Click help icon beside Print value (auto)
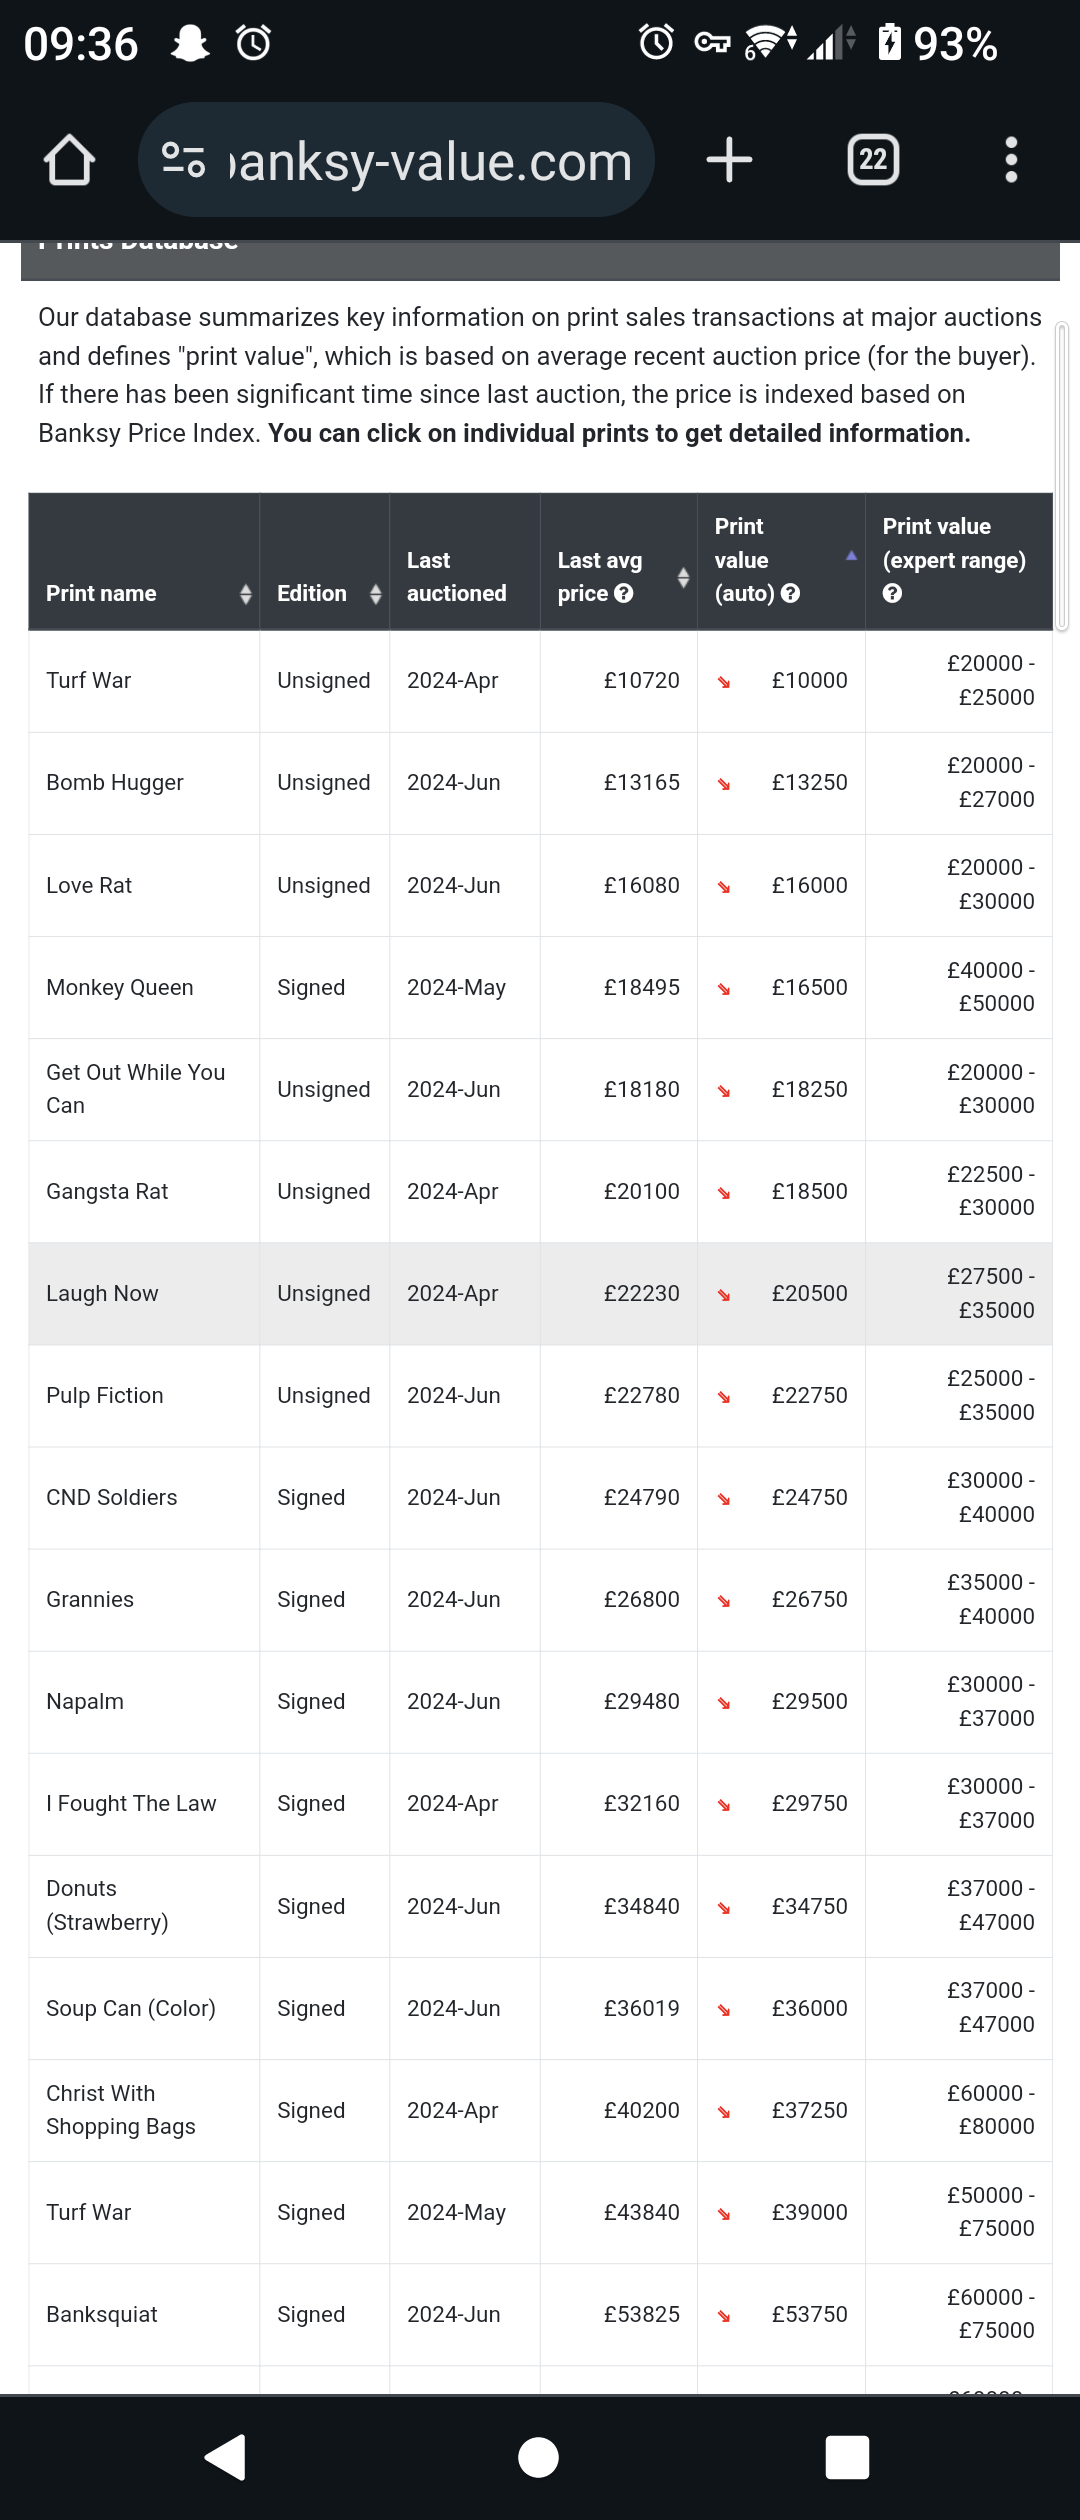The height and width of the screenshot is (2520, 1080). click(790, 594)
